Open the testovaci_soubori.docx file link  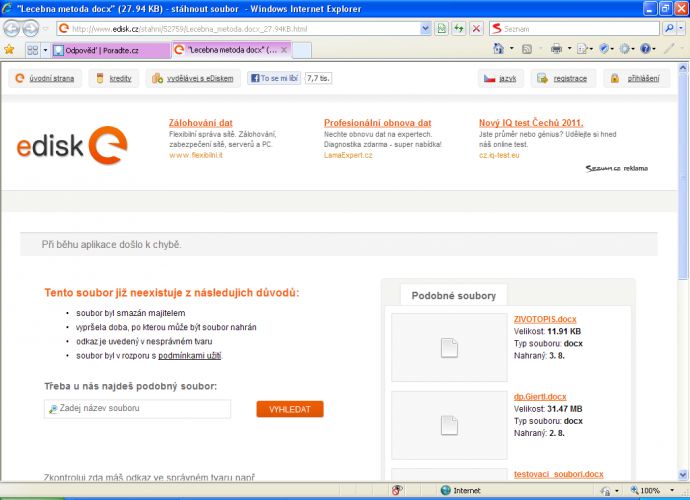pos(558,474)
